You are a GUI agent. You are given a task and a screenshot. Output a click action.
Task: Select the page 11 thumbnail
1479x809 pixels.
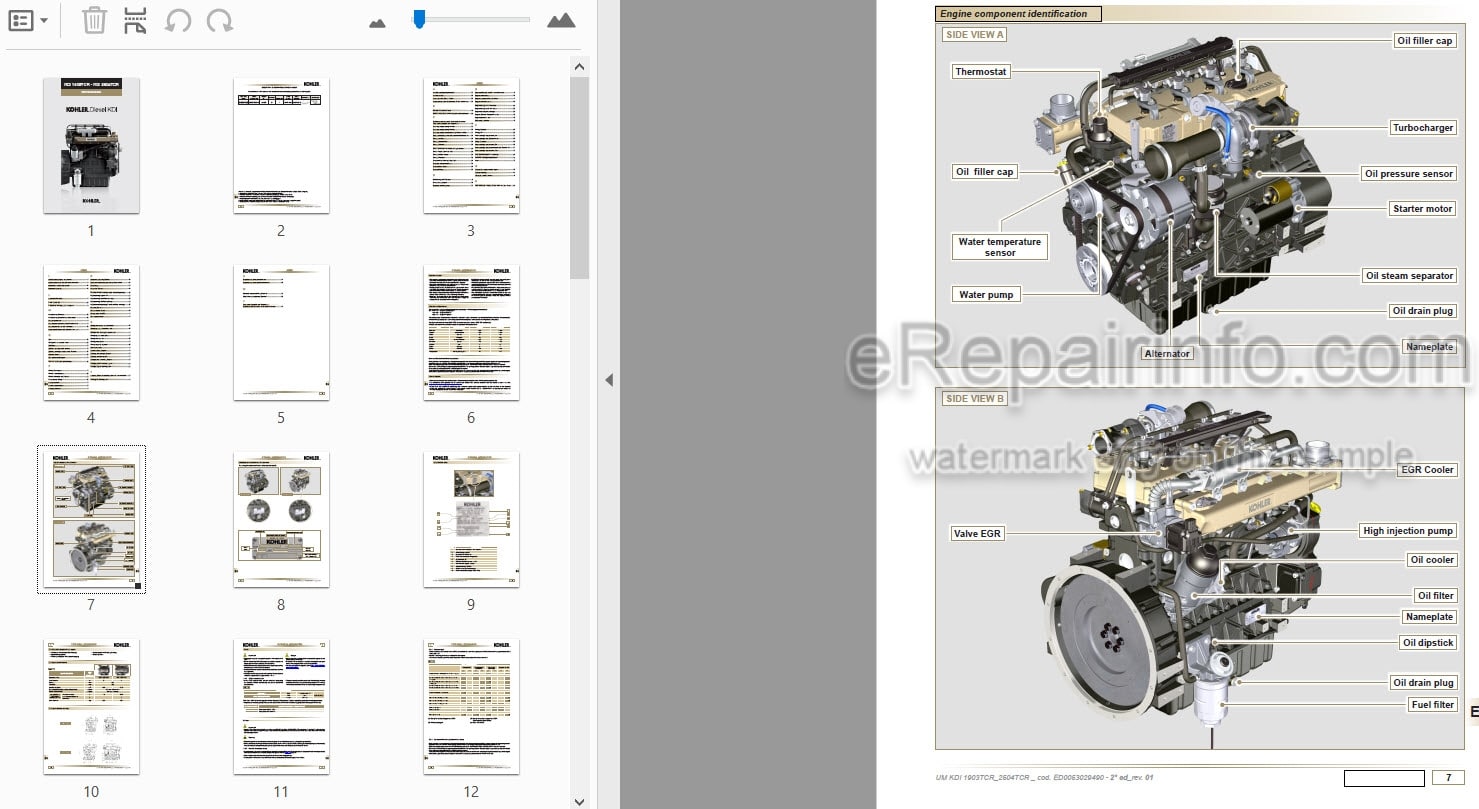click(281, 707)
